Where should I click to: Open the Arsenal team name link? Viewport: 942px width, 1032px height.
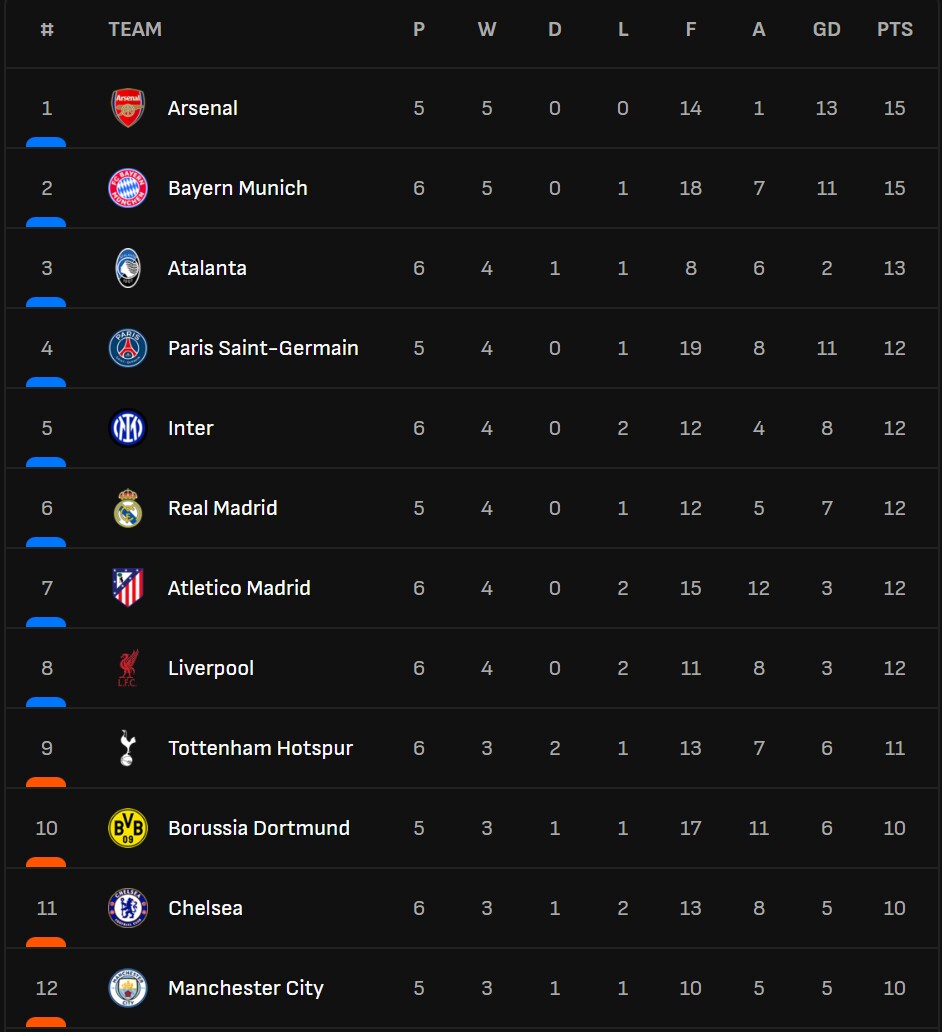[203, 108]
